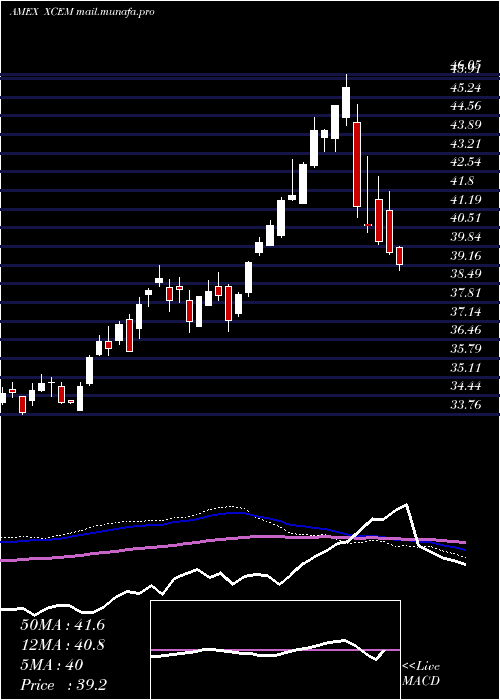Click the <<Live MACD label
This screenshot has width=500, height=700.
[421, 674]
